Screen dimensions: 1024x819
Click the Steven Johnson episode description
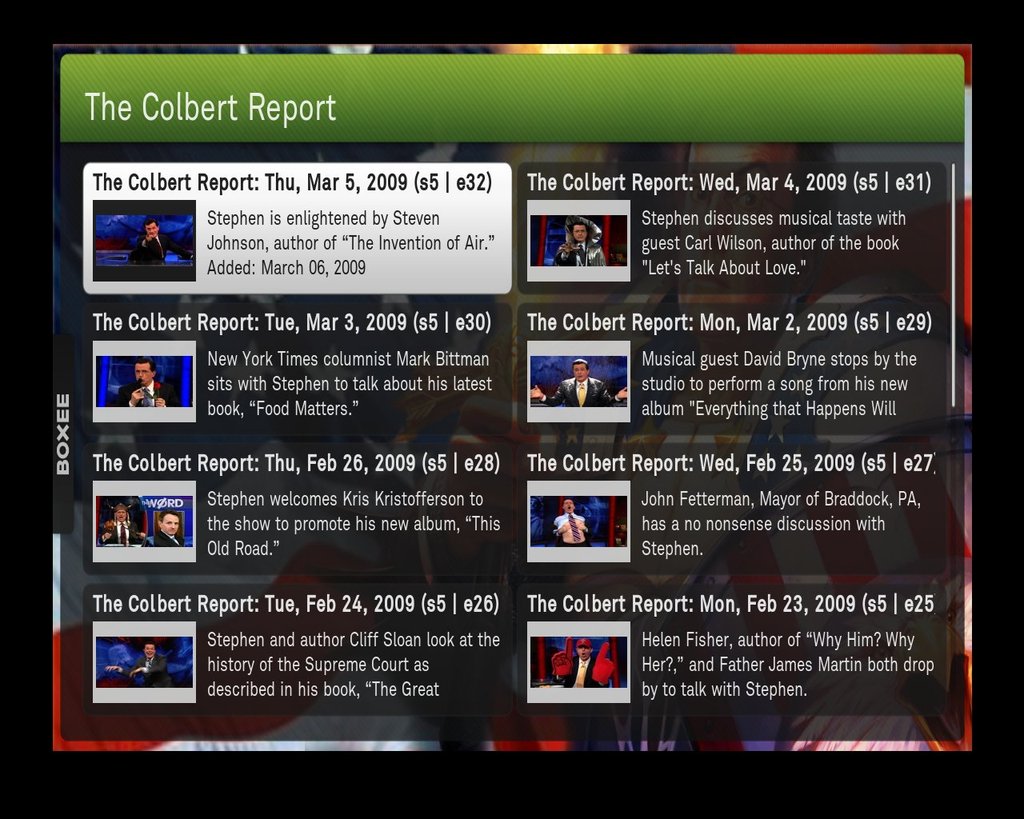[351, 243]
